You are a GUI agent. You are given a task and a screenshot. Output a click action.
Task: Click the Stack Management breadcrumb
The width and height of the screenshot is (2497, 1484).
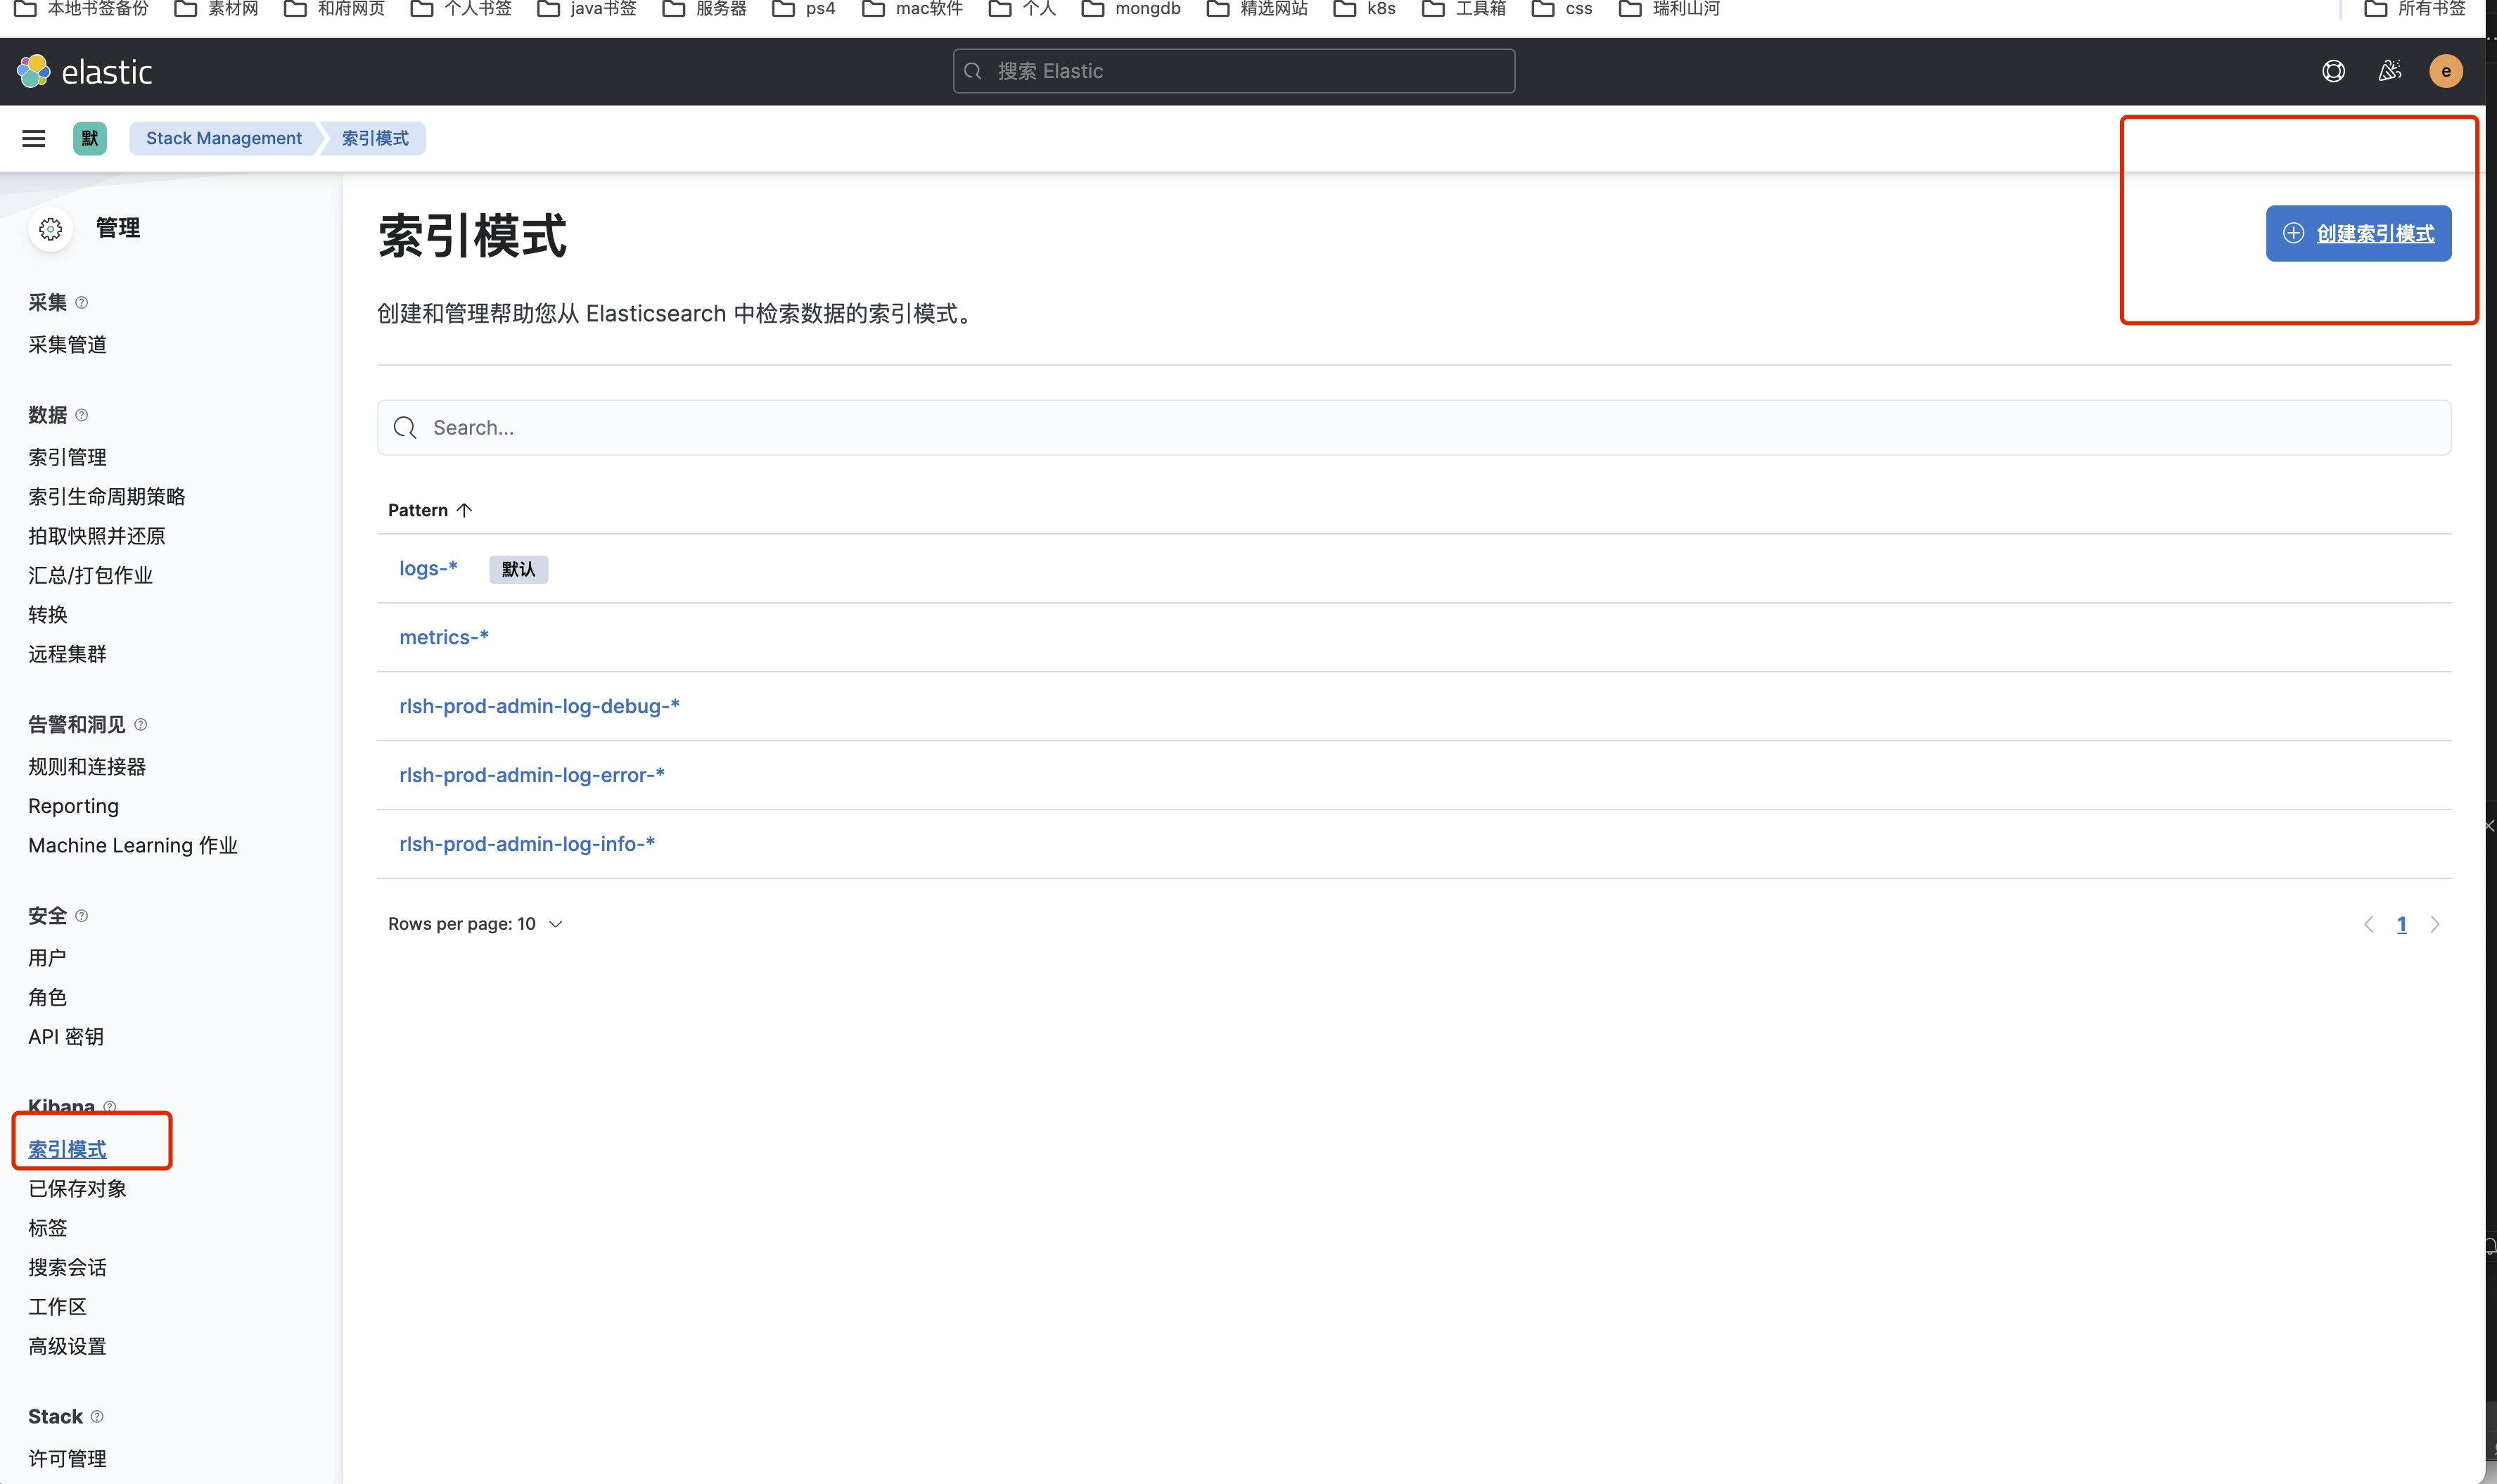(224, 138)
